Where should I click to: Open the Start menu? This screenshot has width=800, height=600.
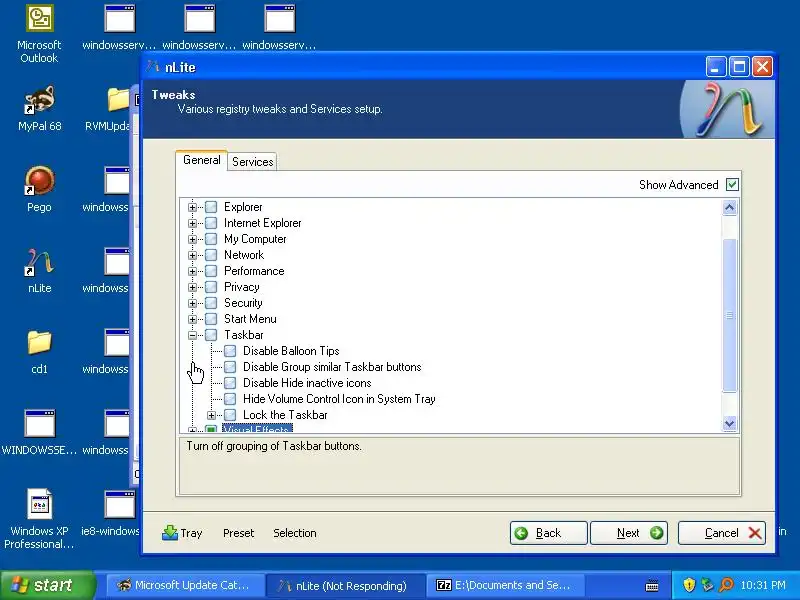pyautogui.click(x=47, y=585)
